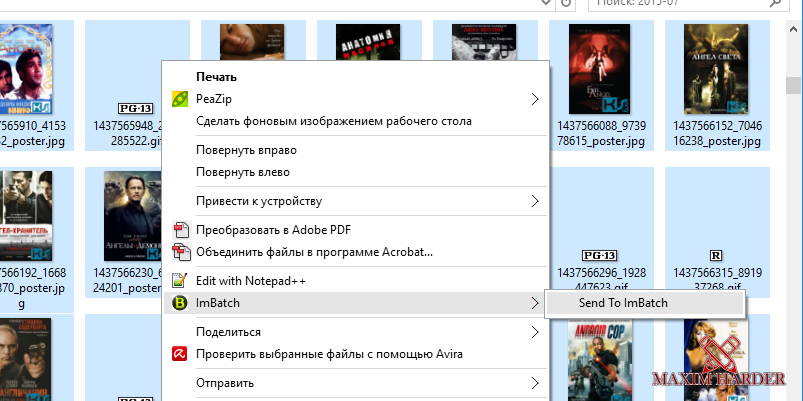This screenshot has width=803, height=401.
Task: Click Send To ImBatch submenu item
Action: click(644, 303)
